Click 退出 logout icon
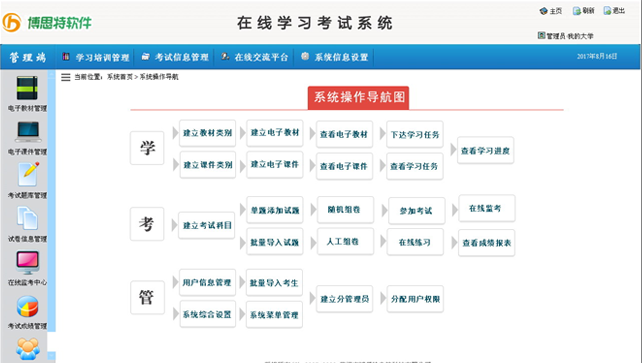The width and height of the screenshot is (642, 363). pos(607,11)
